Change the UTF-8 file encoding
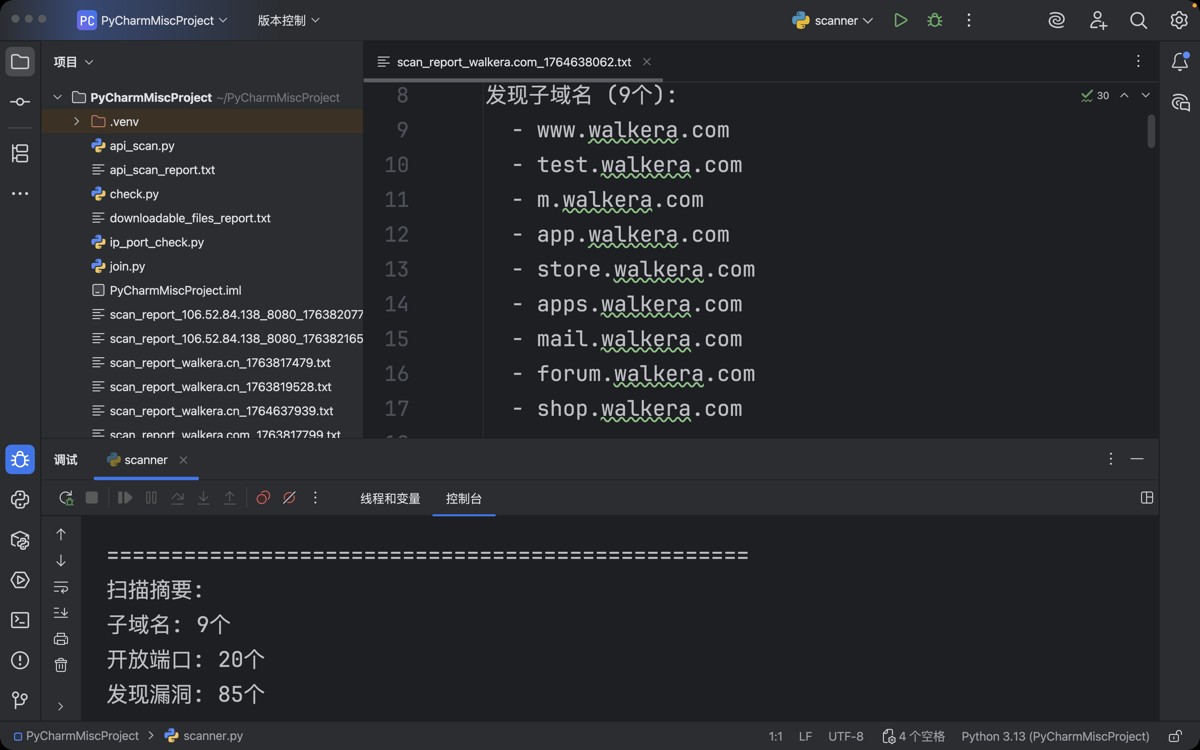 tap(847, 736)
